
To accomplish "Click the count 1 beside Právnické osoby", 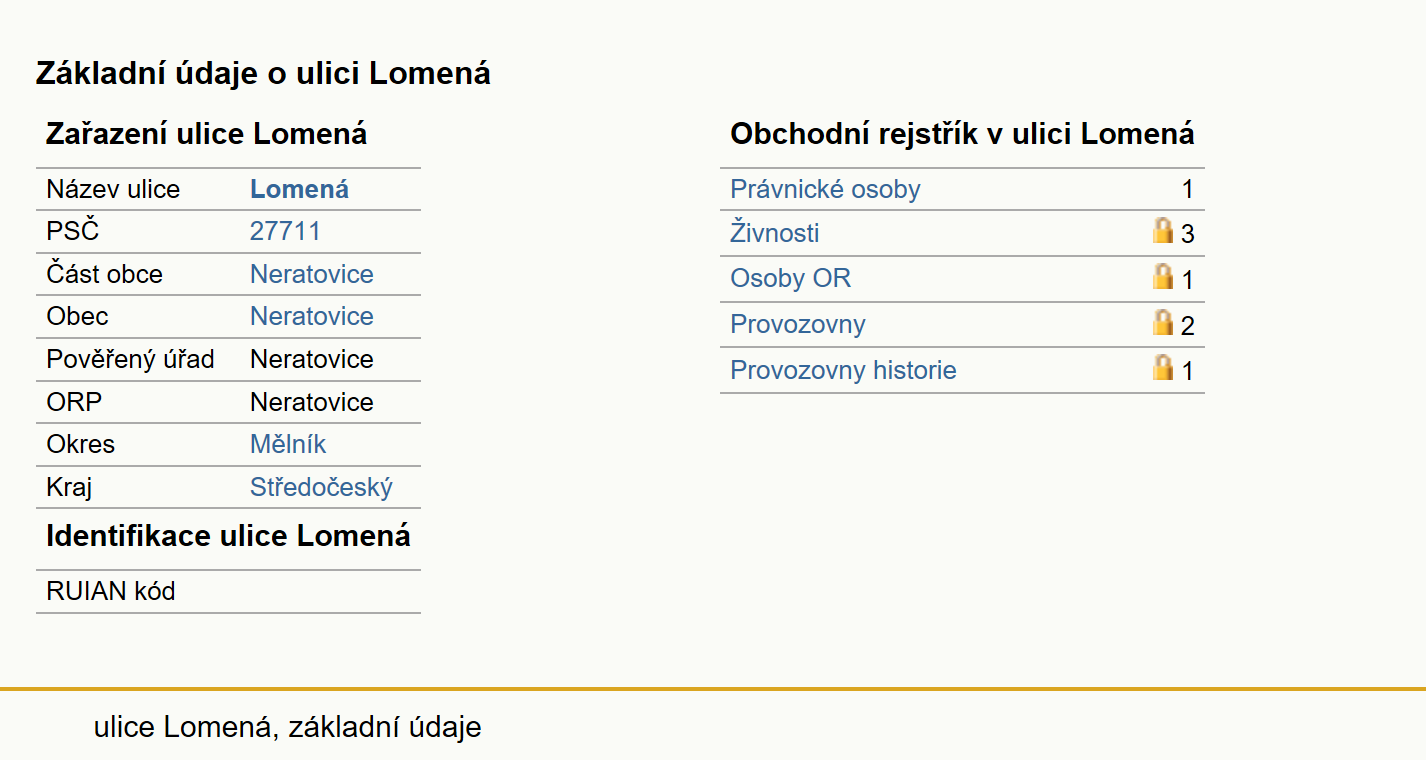I will click(x=1187, y=189).
